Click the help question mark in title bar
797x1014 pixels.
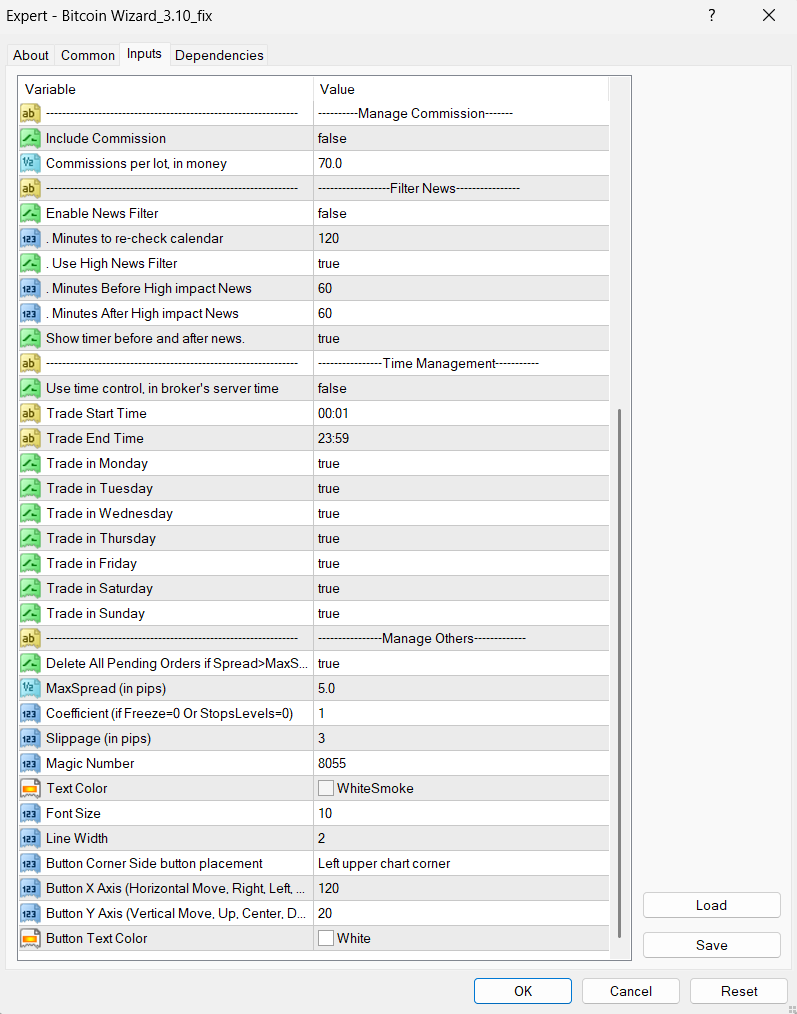tap(712, 16)
